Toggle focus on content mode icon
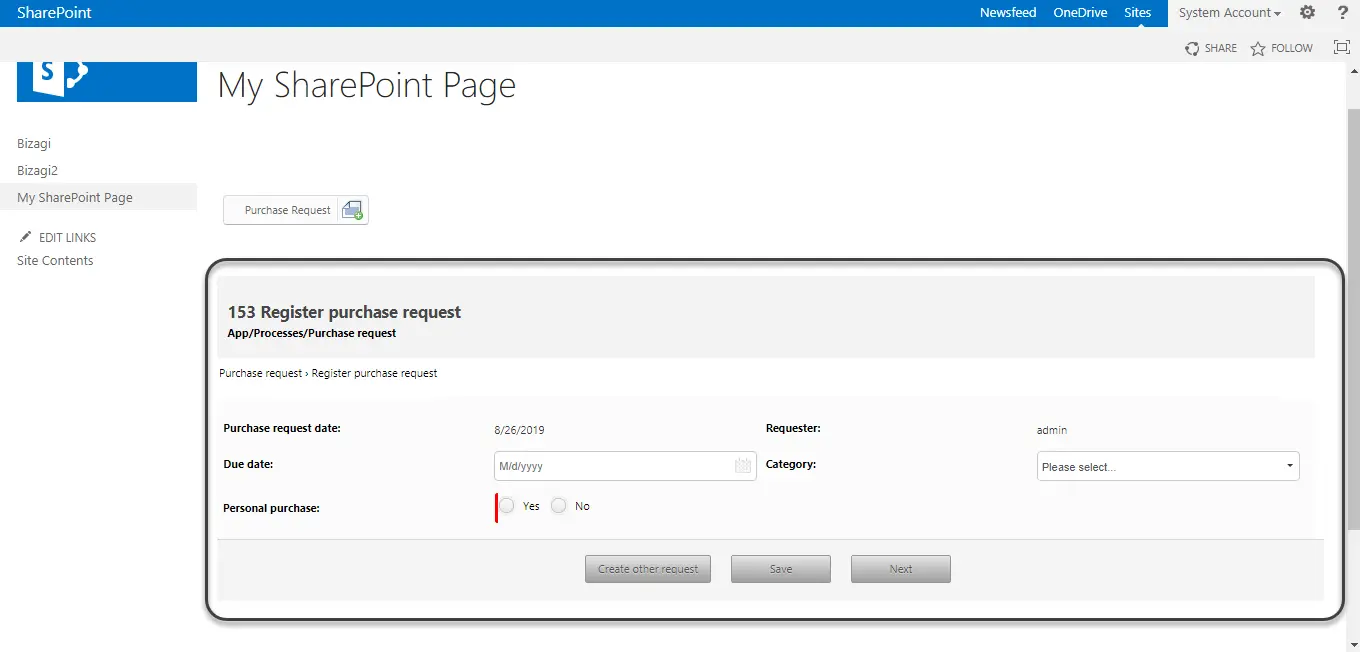Screen dimensions: 1360x652 (1342, 47)
